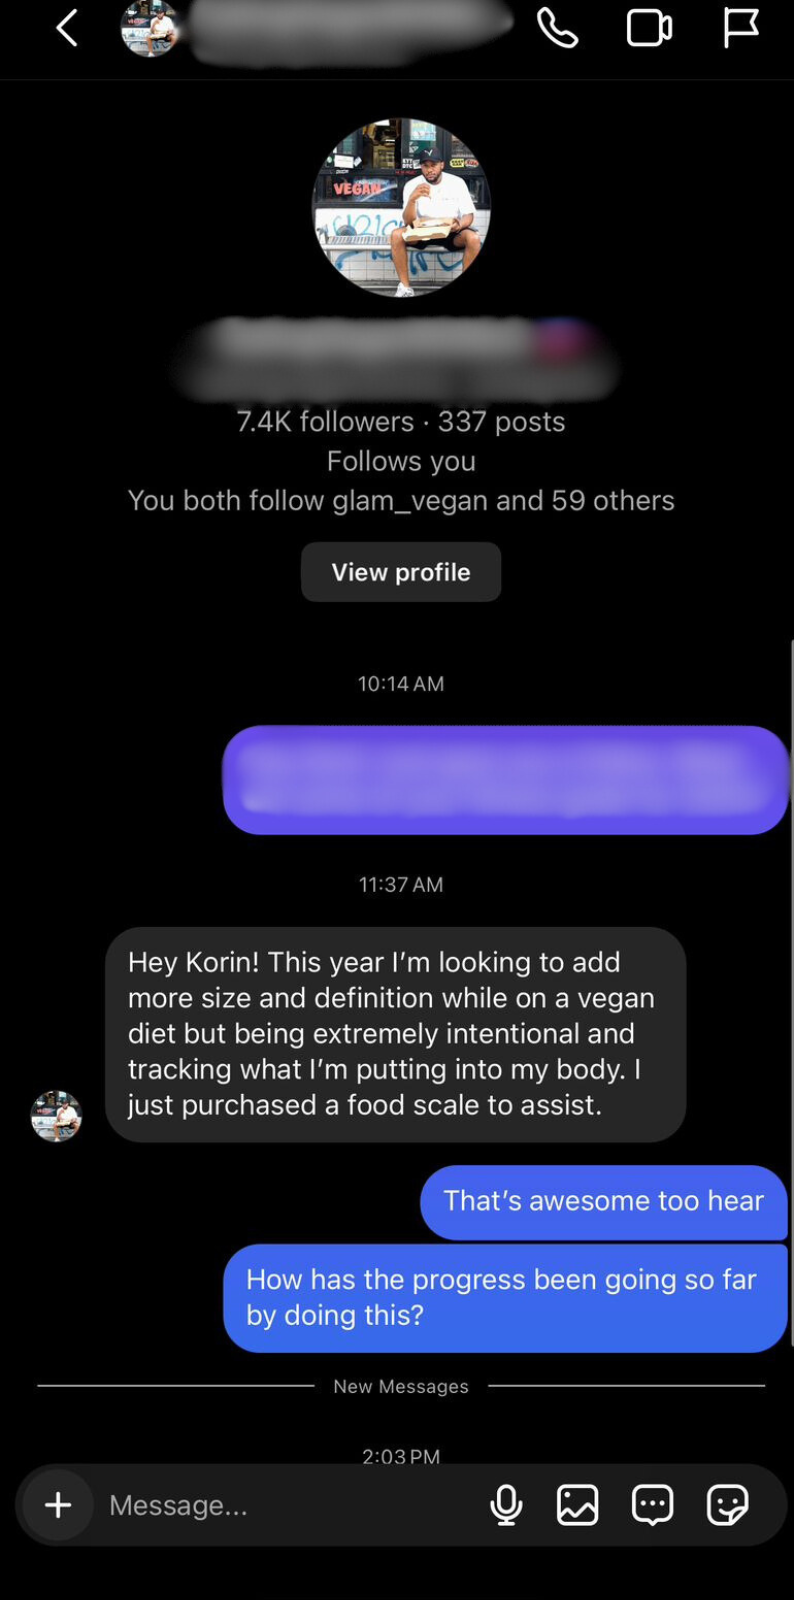Screen dimensions: 794x1600
Task: Select the 'Hey Korin!' received message
Action: (x=395, y=1034)
